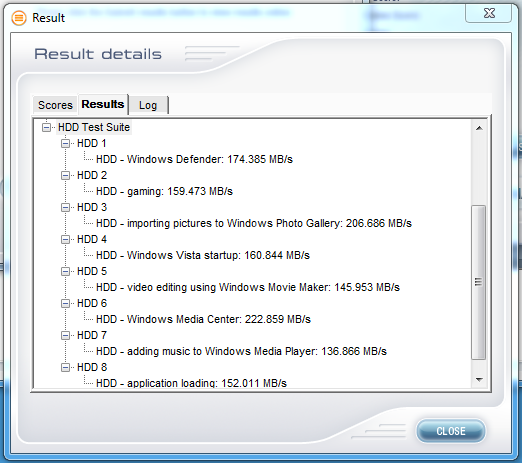The width and height of the screenshot is (522, 463).
Task: Select the HDD Test Suite label
Action: pos(94,127)
